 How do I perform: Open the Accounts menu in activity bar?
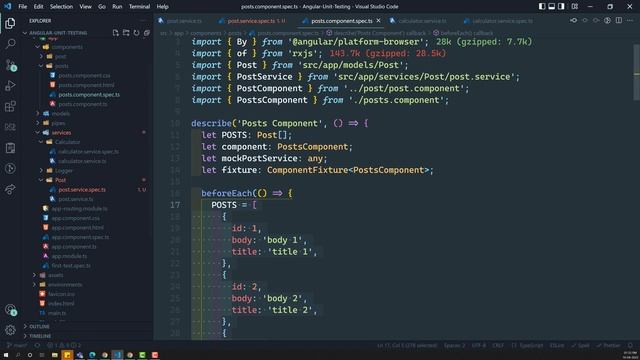click(10, 310)
